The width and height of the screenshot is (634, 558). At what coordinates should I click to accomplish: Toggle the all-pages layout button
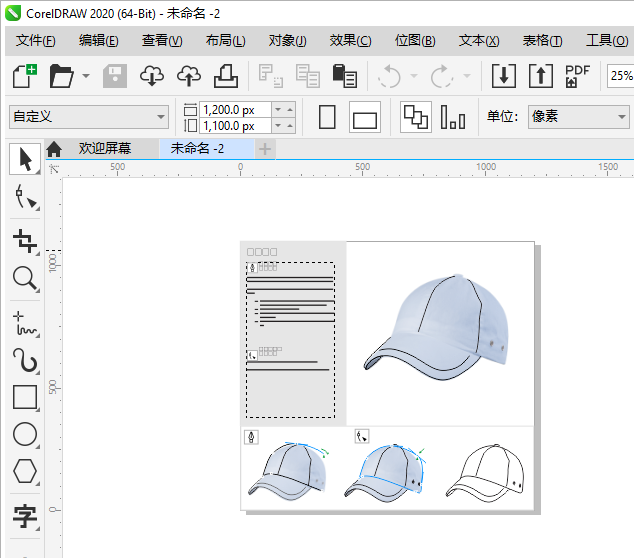[415, 117]
